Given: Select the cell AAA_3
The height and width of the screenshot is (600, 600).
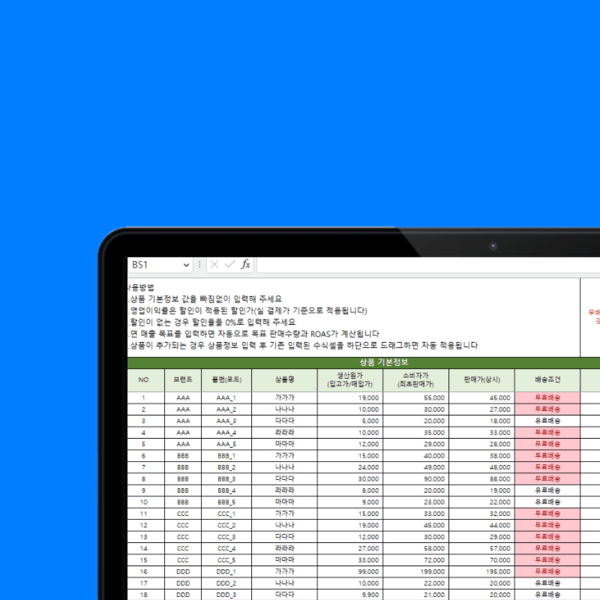Looking at the screenshot, I should click(227, 421).
